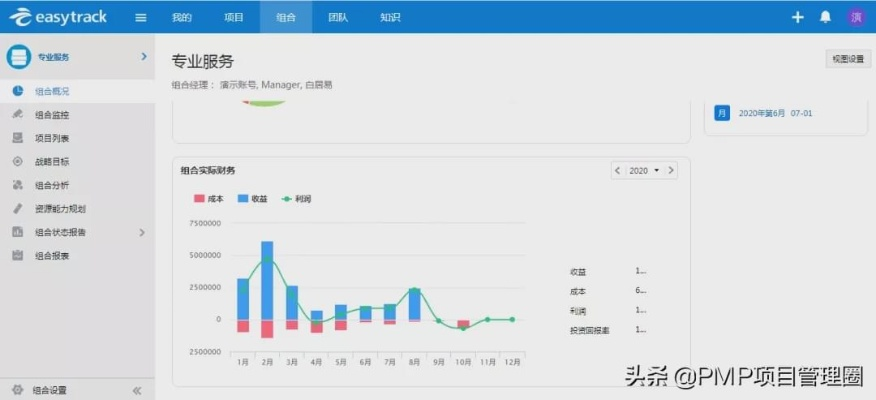The image size is (876, 400).
Task: Click the 成本 summary label
Action: [x=578, y=292]
